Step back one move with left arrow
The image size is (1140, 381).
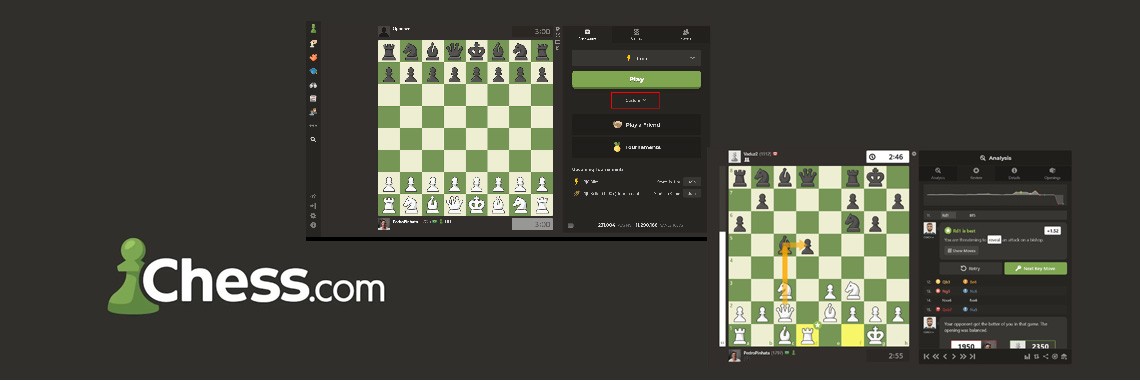pyautogui.click(x=944, y=356)
